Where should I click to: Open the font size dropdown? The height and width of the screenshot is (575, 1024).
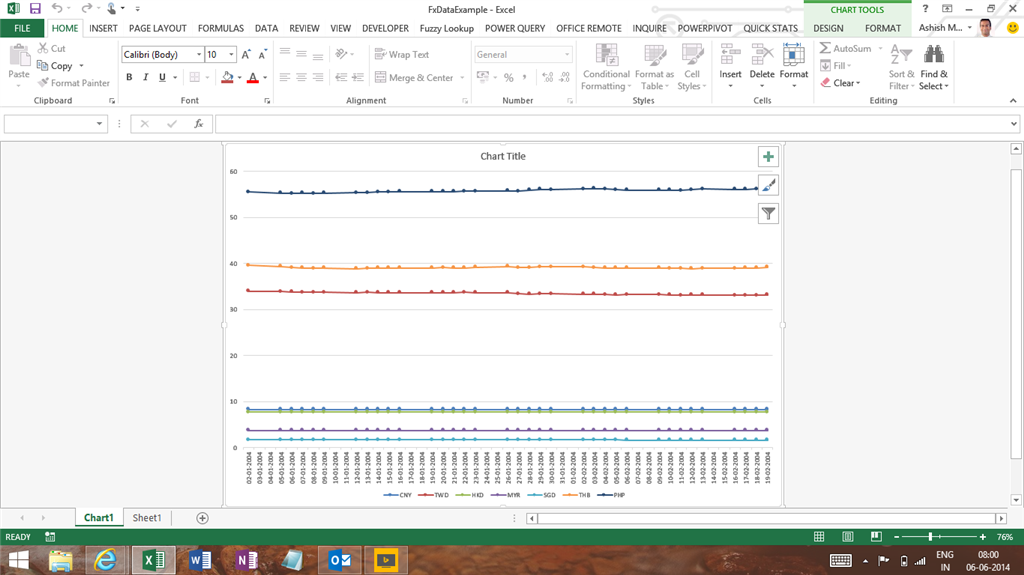(231, 54)
